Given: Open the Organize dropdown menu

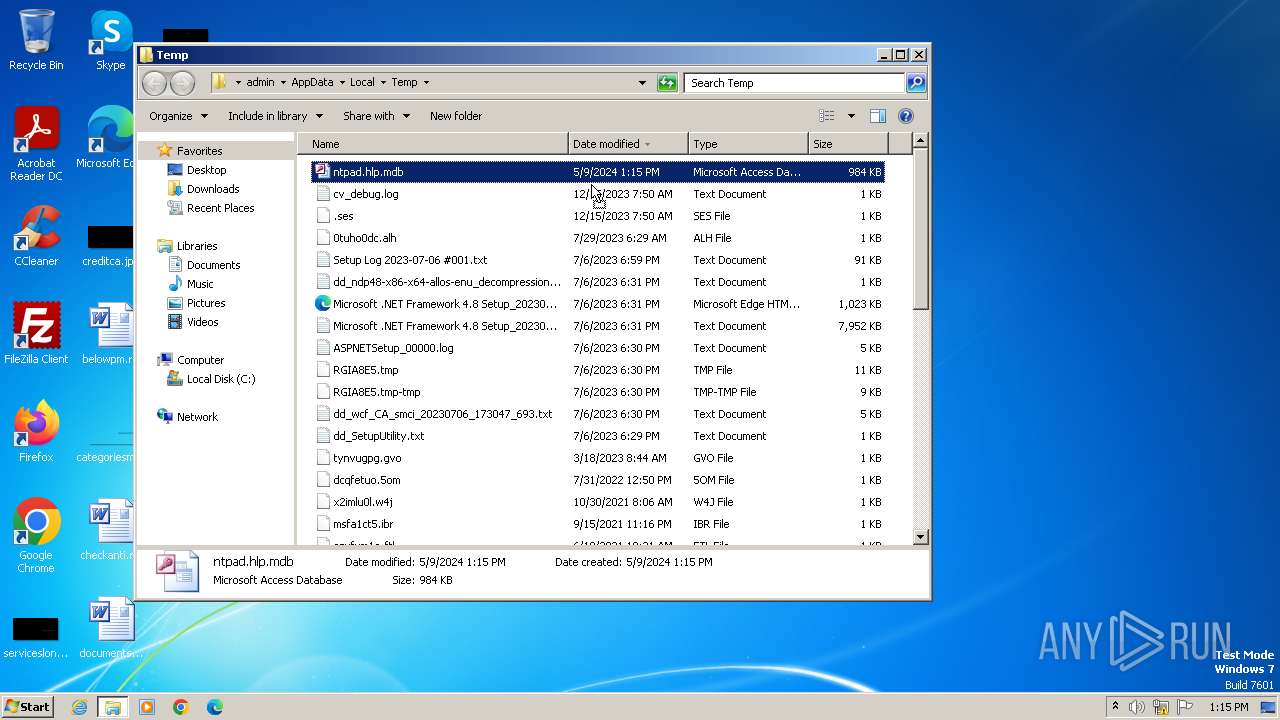Looking at the screenshot, I should tap(179, 116).
